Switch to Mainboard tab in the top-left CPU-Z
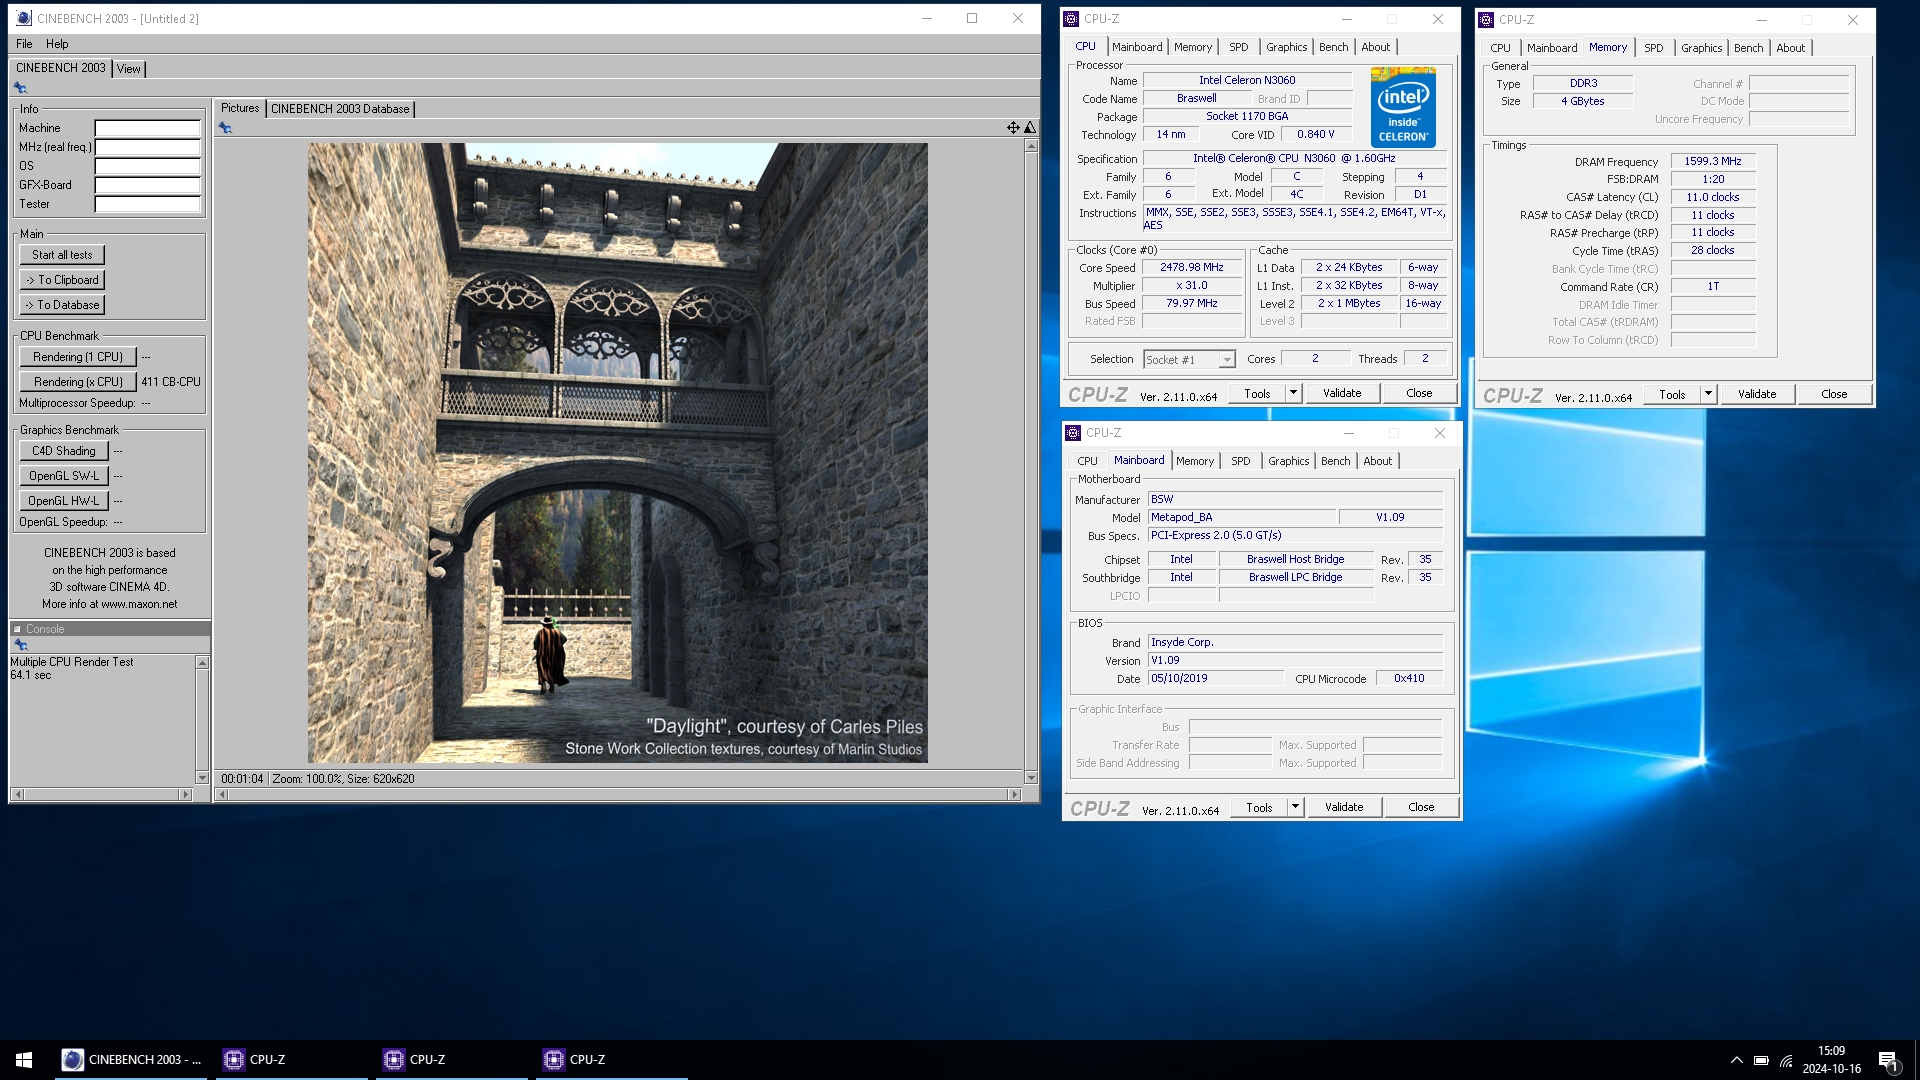 click(x=1137, y=47)
